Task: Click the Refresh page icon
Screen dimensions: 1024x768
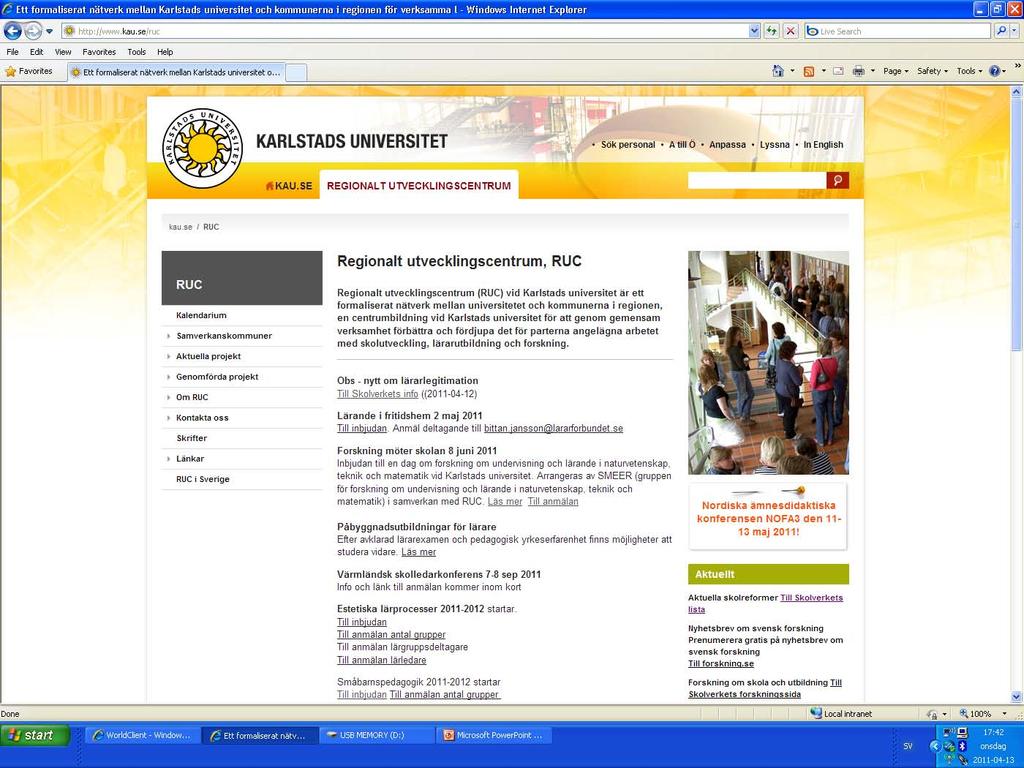Action: coord(771,31)
